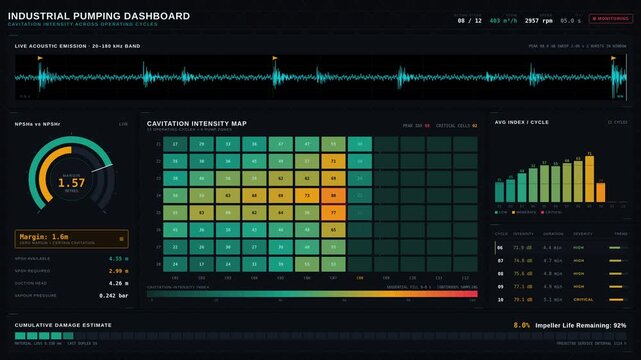Click the SEVERITY column header in the table

583,234
